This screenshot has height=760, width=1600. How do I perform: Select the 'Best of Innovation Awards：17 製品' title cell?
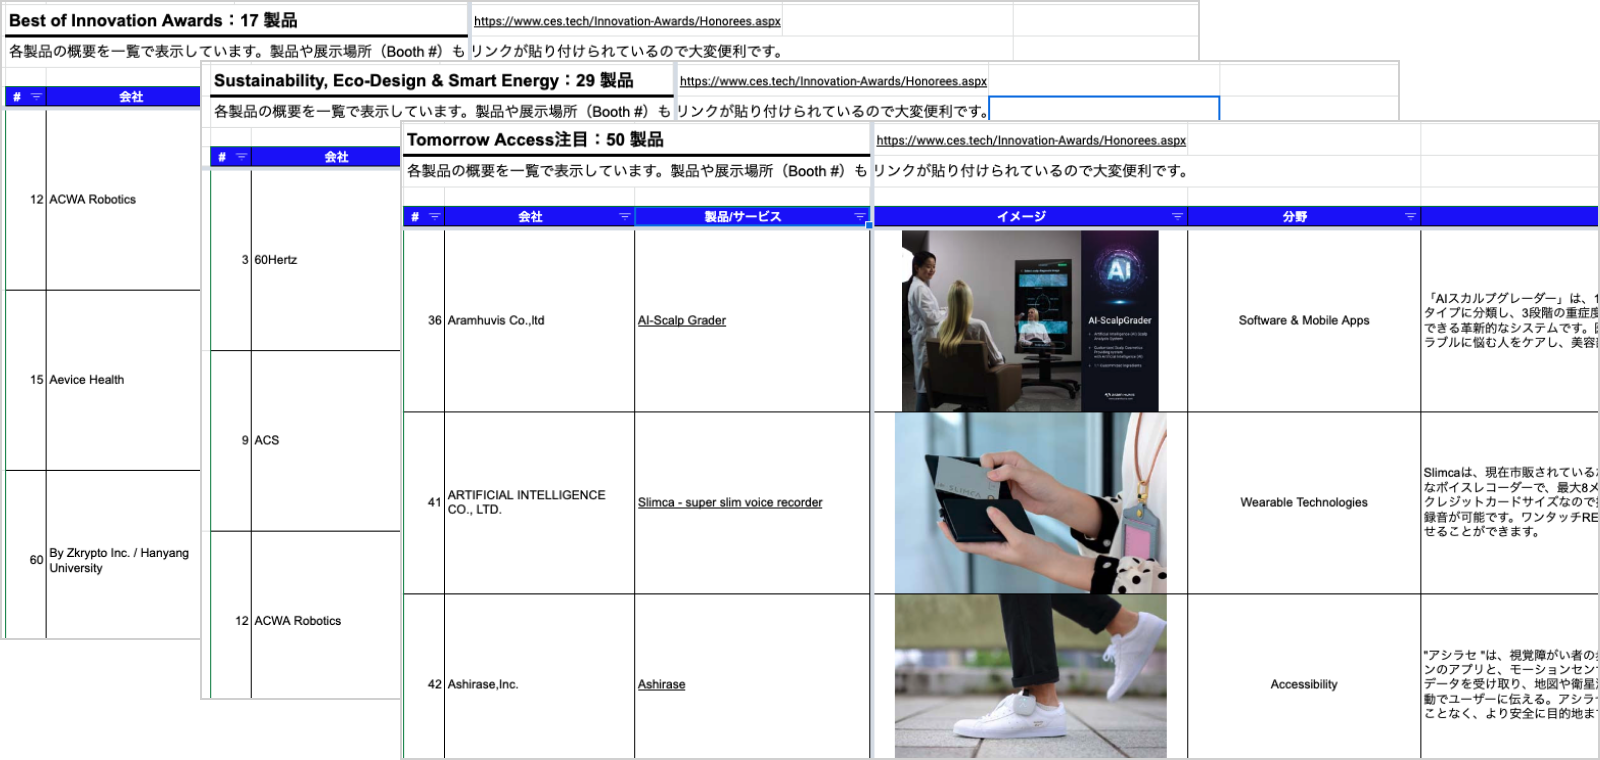tap(236, 21)
